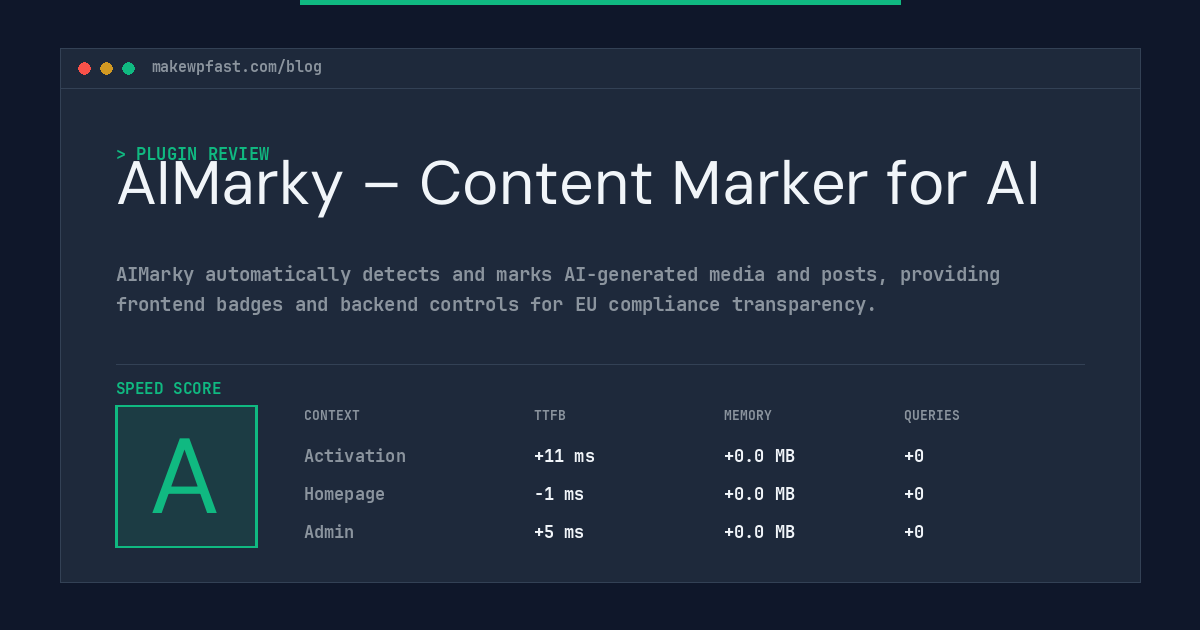Screen dimensions: 1200x630
Task: Click the plugin description paragraph
Action: (558, 289)
